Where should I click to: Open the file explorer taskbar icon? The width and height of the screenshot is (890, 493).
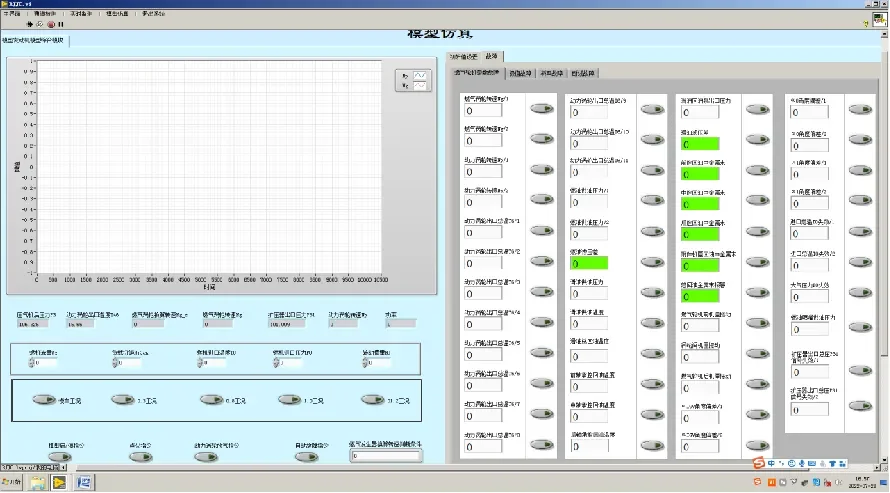click(x=38, y=482)
